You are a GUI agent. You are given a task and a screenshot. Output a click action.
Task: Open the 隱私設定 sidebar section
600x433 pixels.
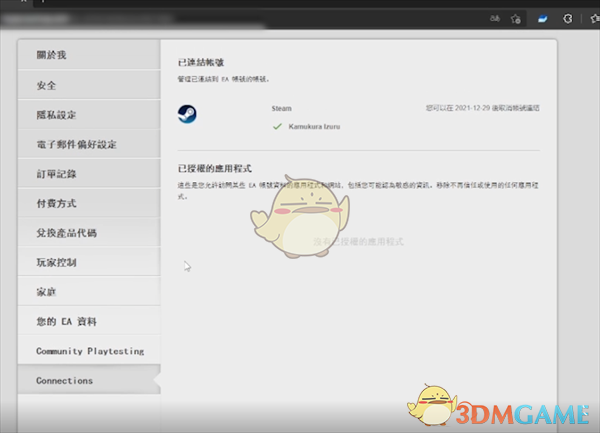(89, 115)
